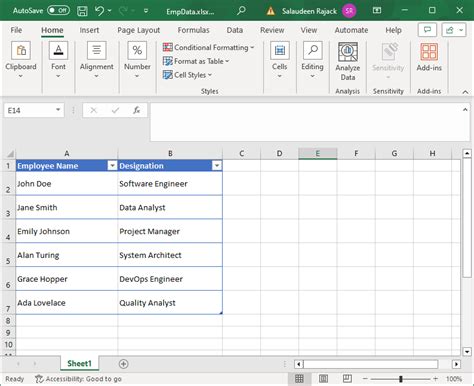Image resolution: width=474 pixels, height=386 pixels.
Task: Open the Data tab
Action: click(x=235, y=30)
